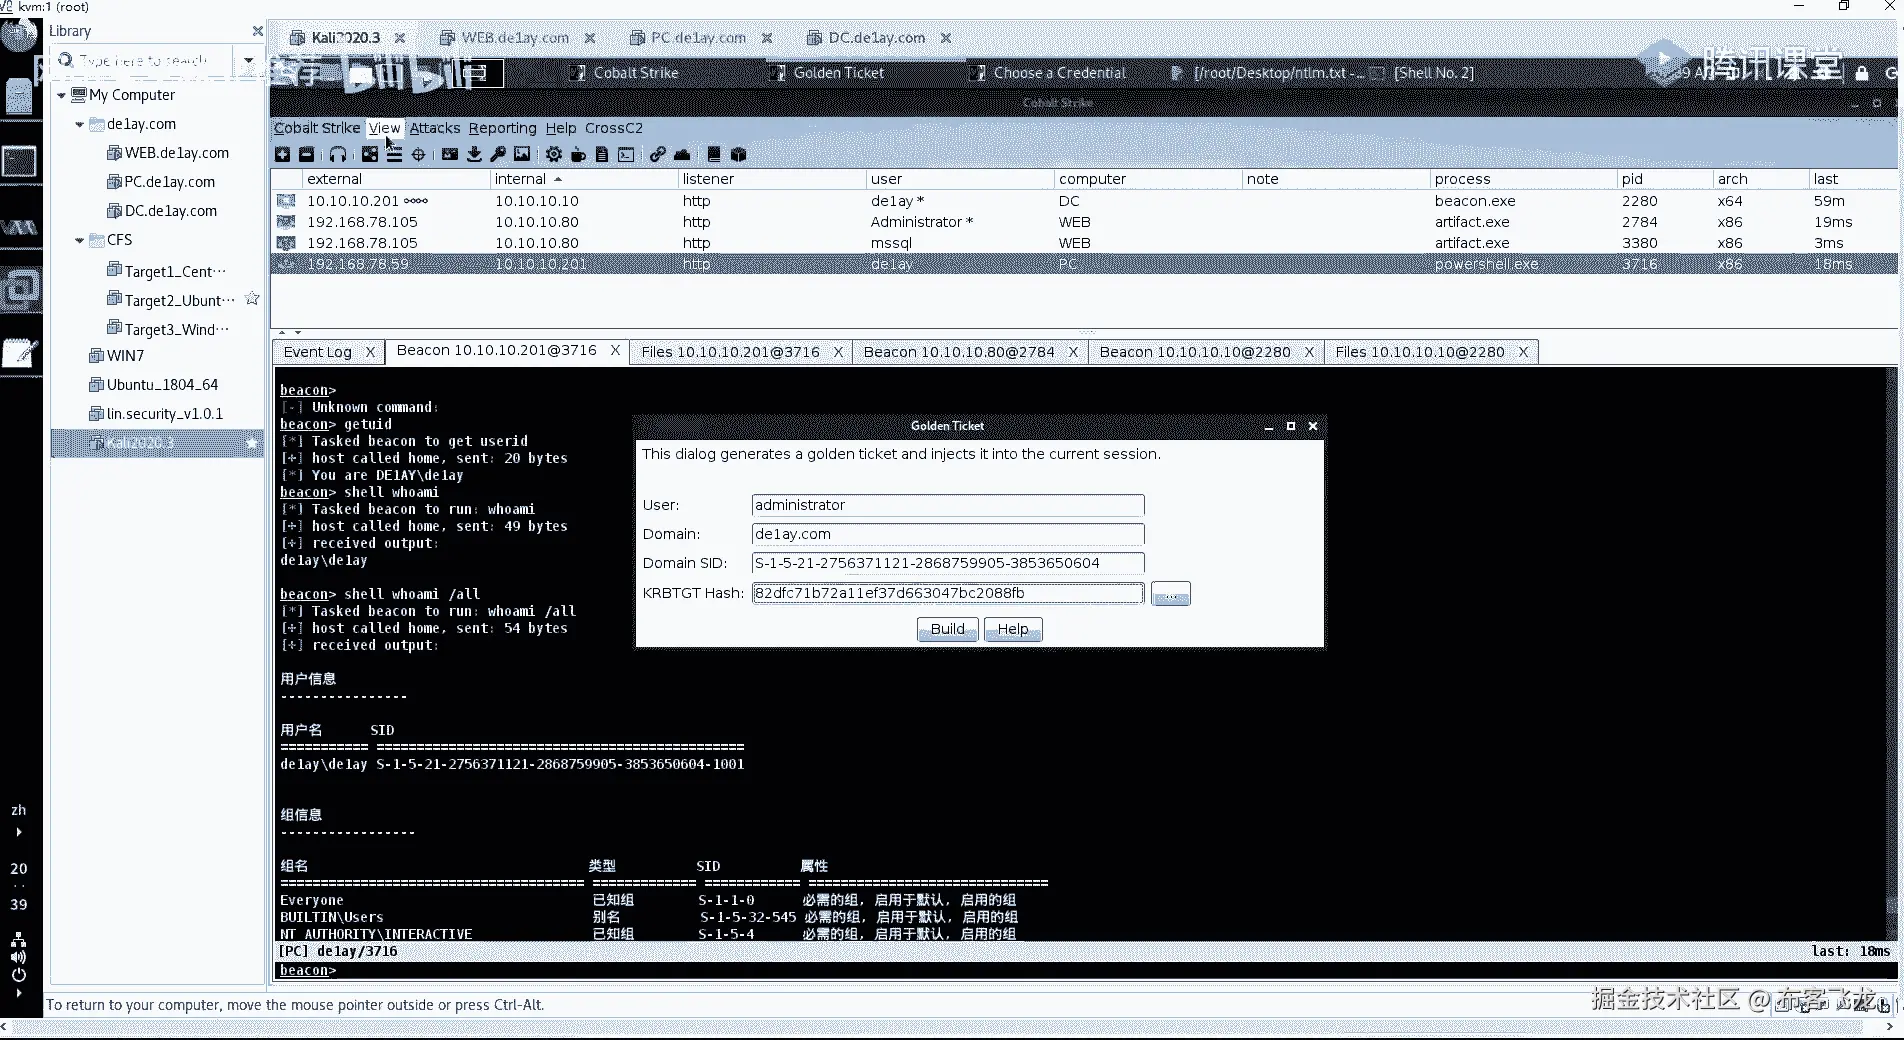Click Help in the Golden Ticket dialog

(x=1013, y=629)
